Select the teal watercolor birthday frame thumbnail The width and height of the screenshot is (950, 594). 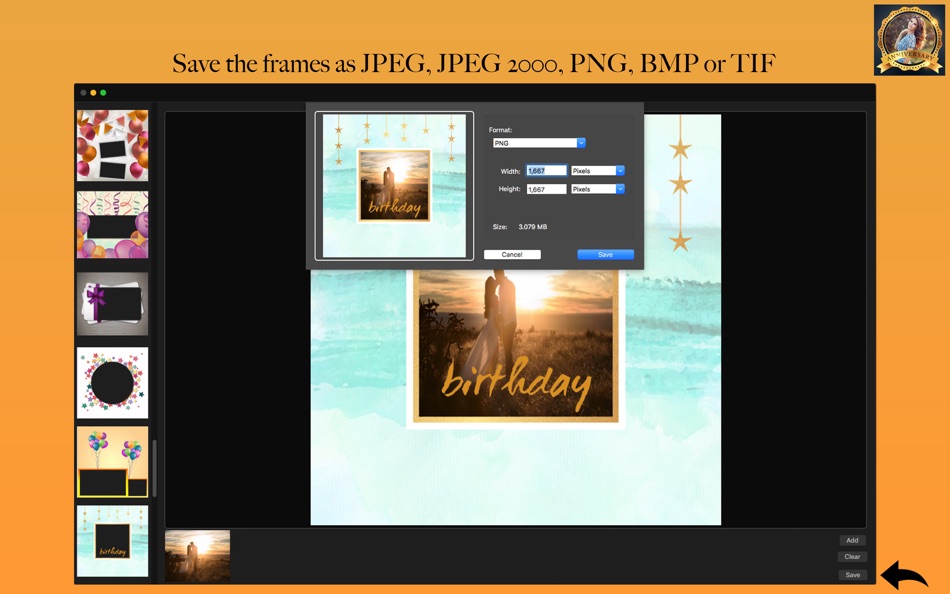point(112,541)
